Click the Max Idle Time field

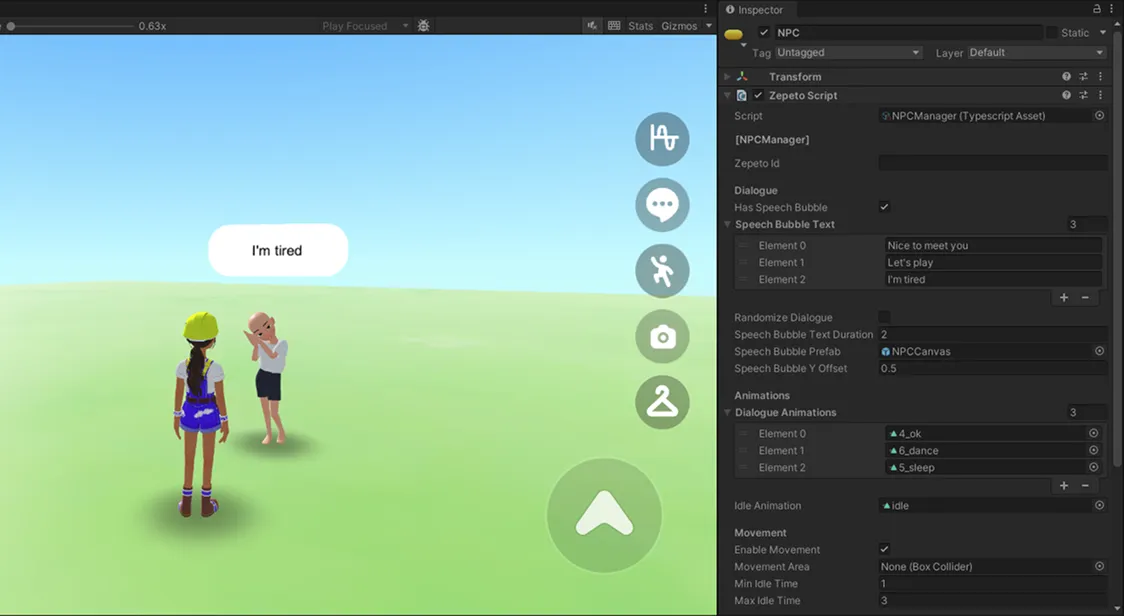coord(993,600)
